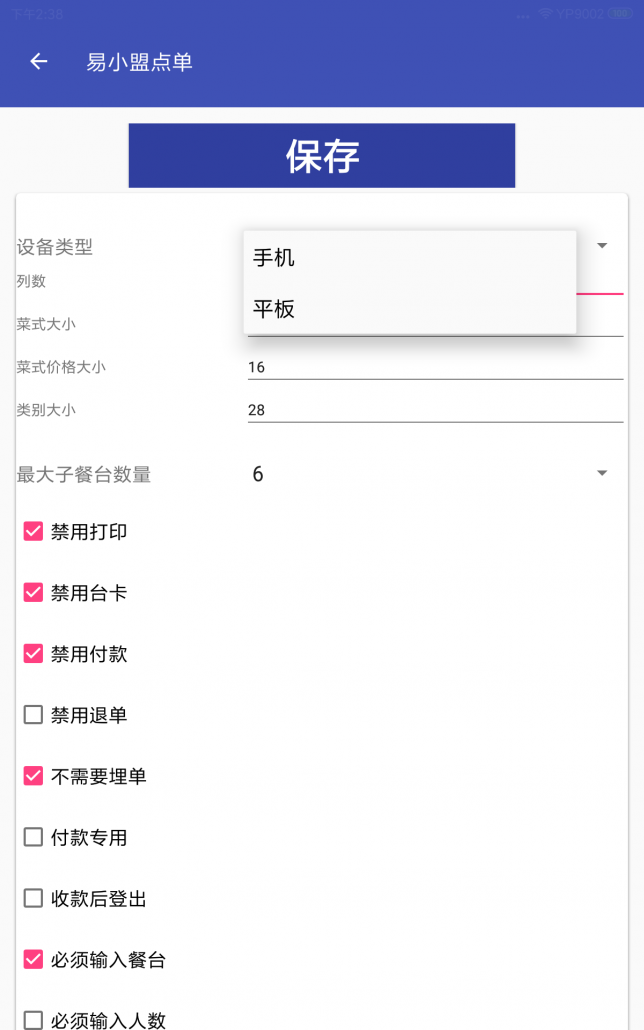Enable the 禁用退单 checkbox
This screenshot has height=1030, width=644.
tap(34, 714)
